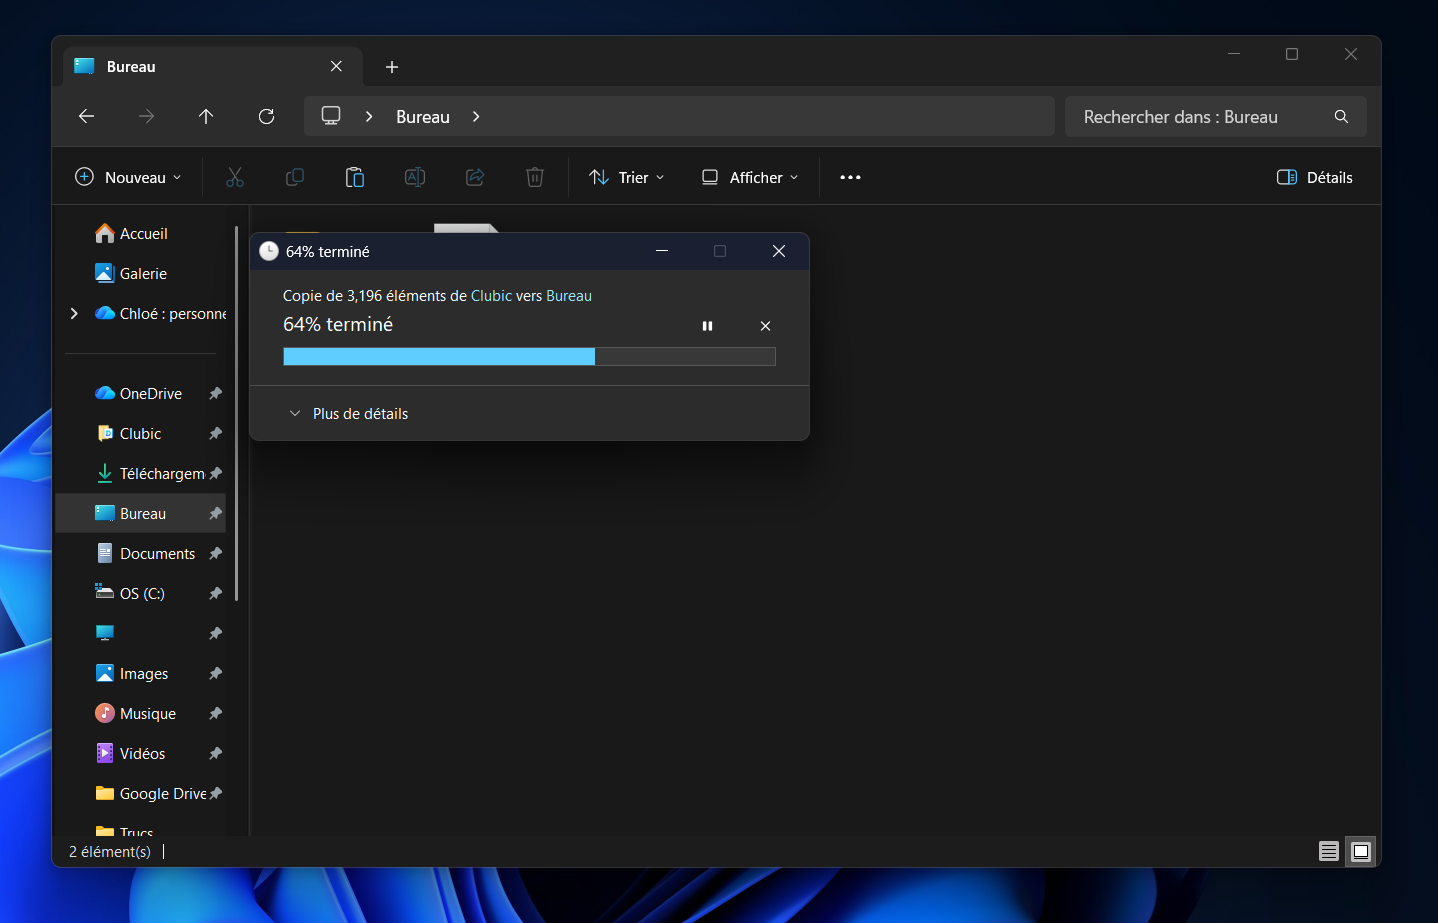Navigate back with the left arrow

click(x=86, y=117)
